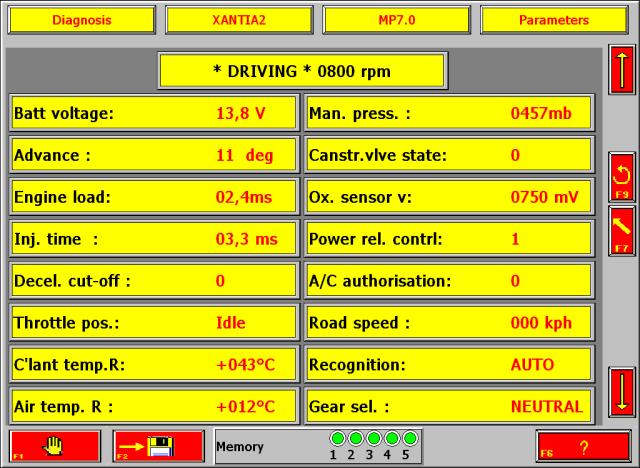This screenshot has height=468, width=640.
Task: Select memory indicator 2
Action: point(356,439)
